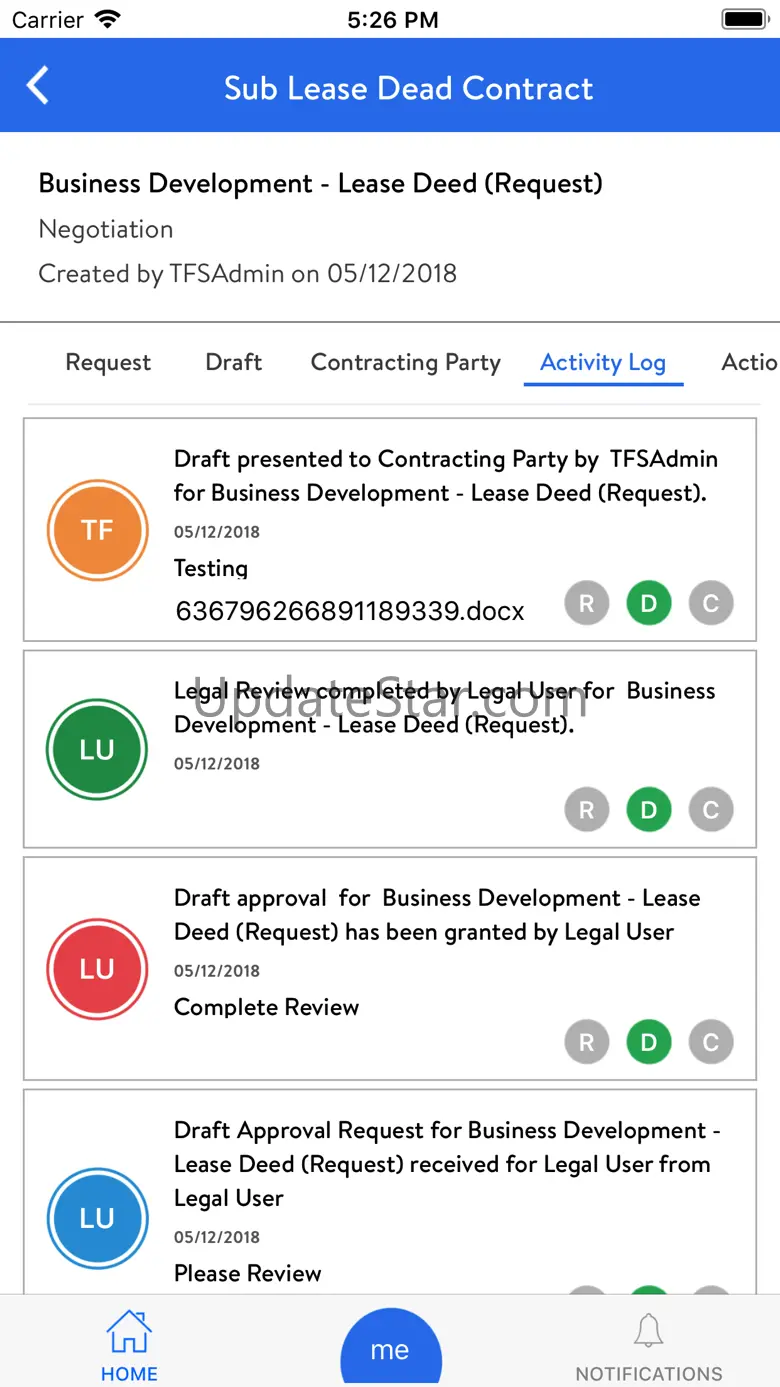Viewport: 780px width, 1387px height.
Task: Tap R badge on Legal Review entry
Action: pos(587,810)
